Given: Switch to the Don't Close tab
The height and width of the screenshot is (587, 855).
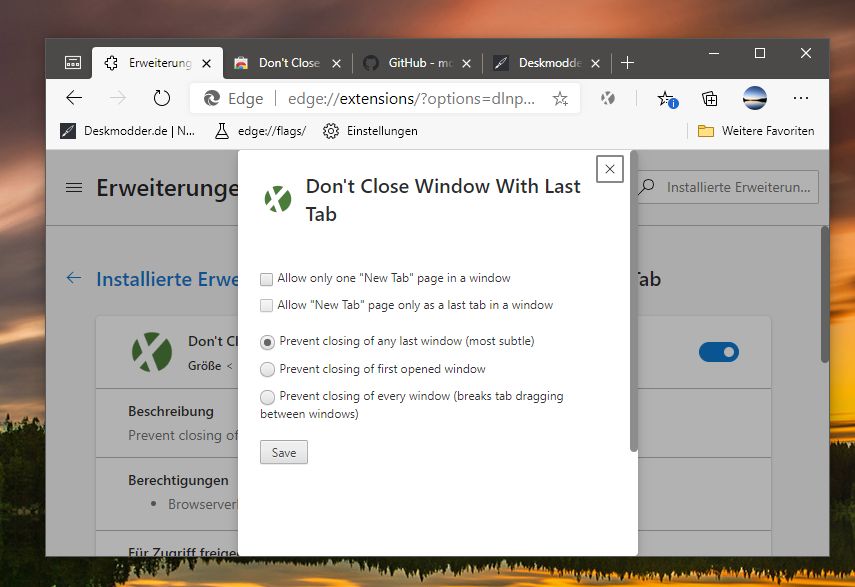Looking at the screenshot, I should tap(289, 63).
